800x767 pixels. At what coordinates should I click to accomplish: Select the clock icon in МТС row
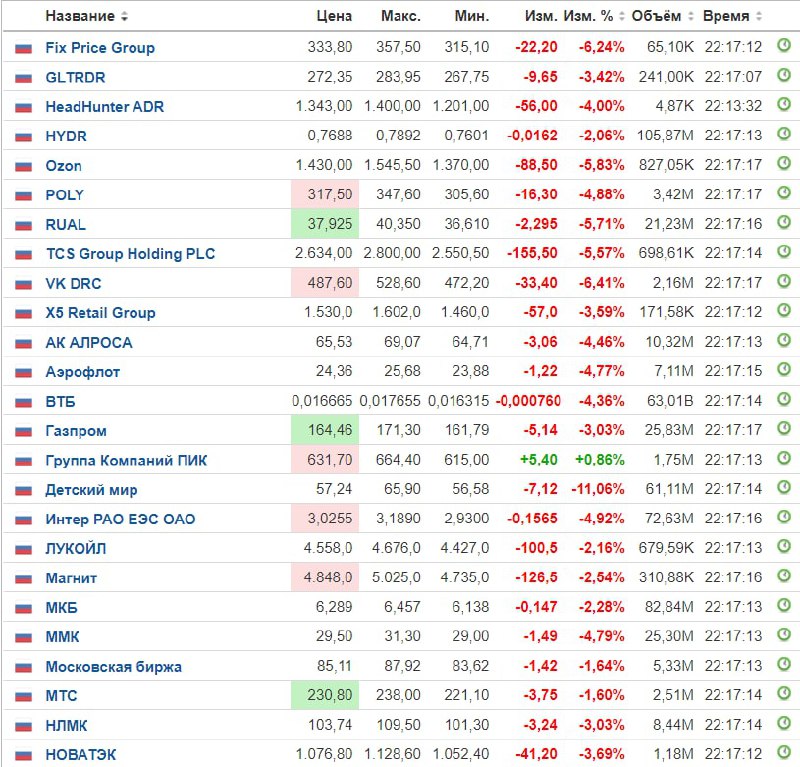click(x=784, y=695)
